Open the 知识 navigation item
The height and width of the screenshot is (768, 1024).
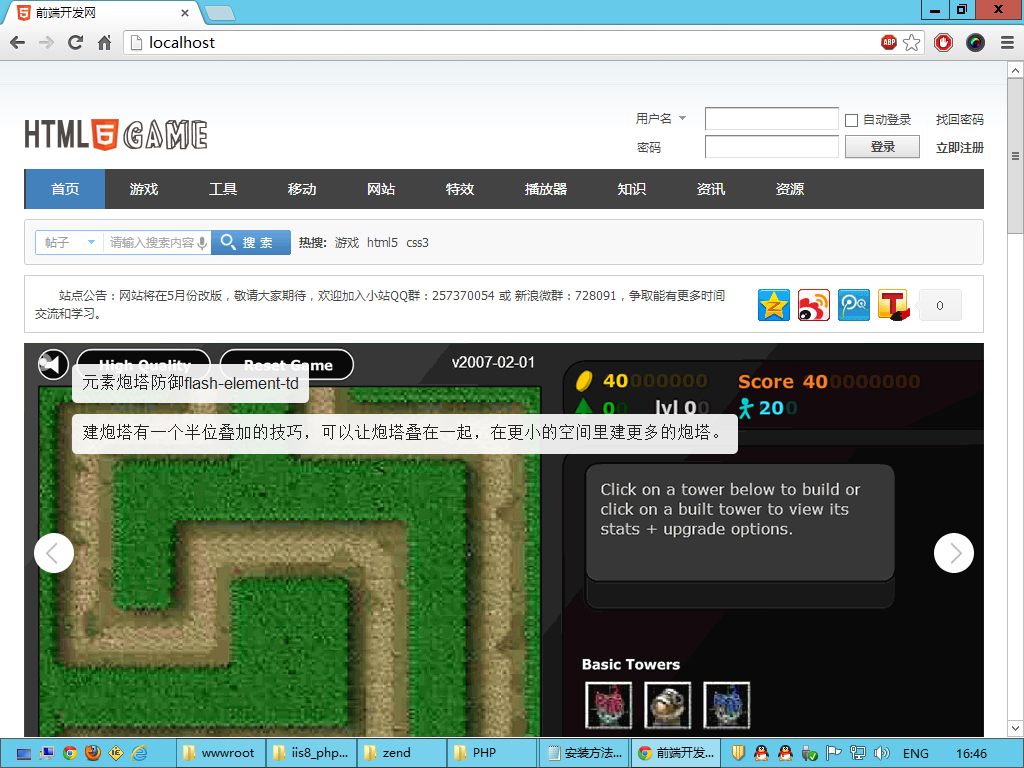632,189
